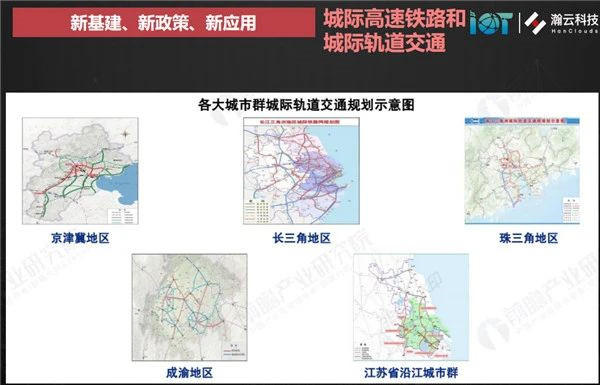Viewport: 600px width, 385px height.
Task: Select the 瀚云科技 brand text
Action: click(x=575, y=19)
